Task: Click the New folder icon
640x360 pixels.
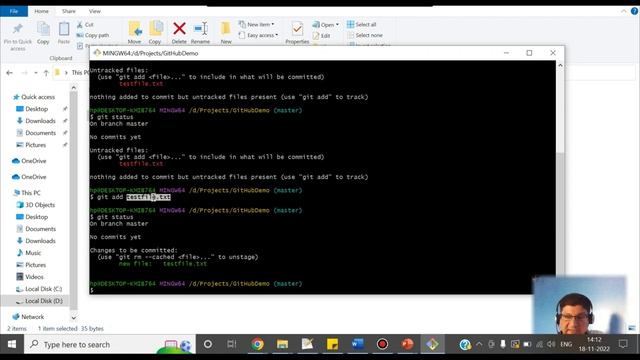Action: pyautogui.click(x=225, y=29)
